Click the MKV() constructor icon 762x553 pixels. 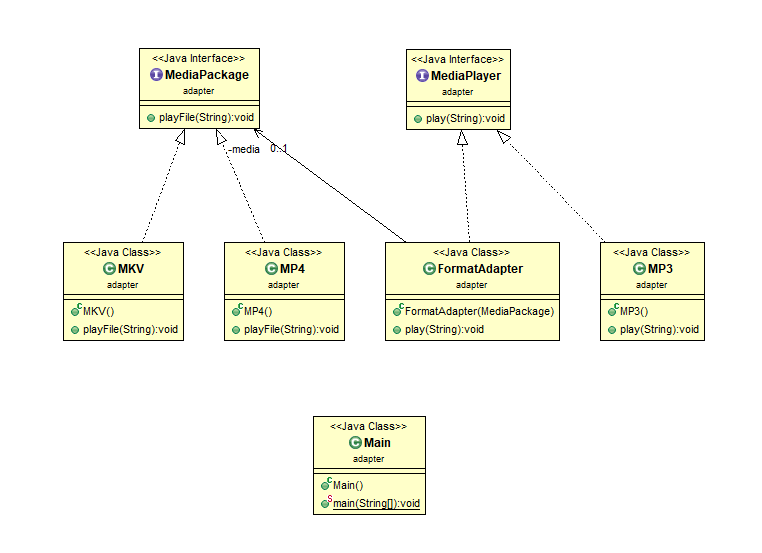coord(76,310)
